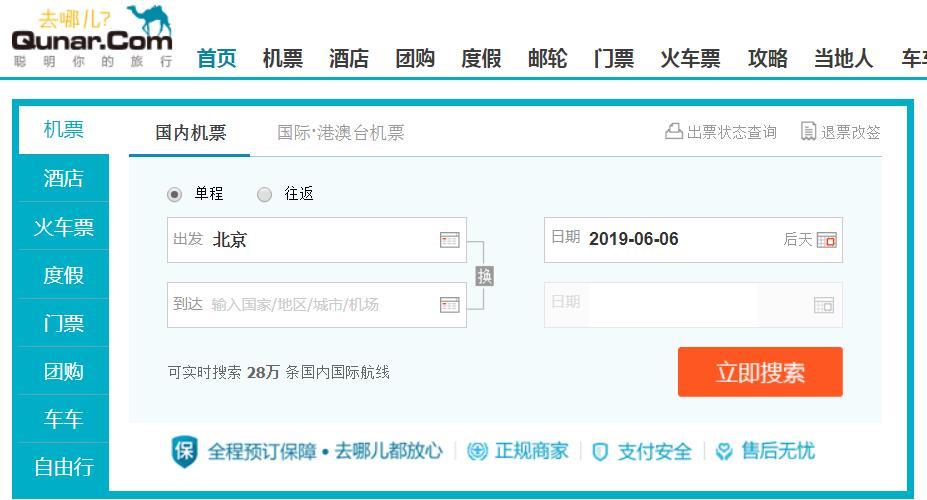Click the 出发 field showing 北京
This screenshot has width=927, height=500.
coord(317,240)
